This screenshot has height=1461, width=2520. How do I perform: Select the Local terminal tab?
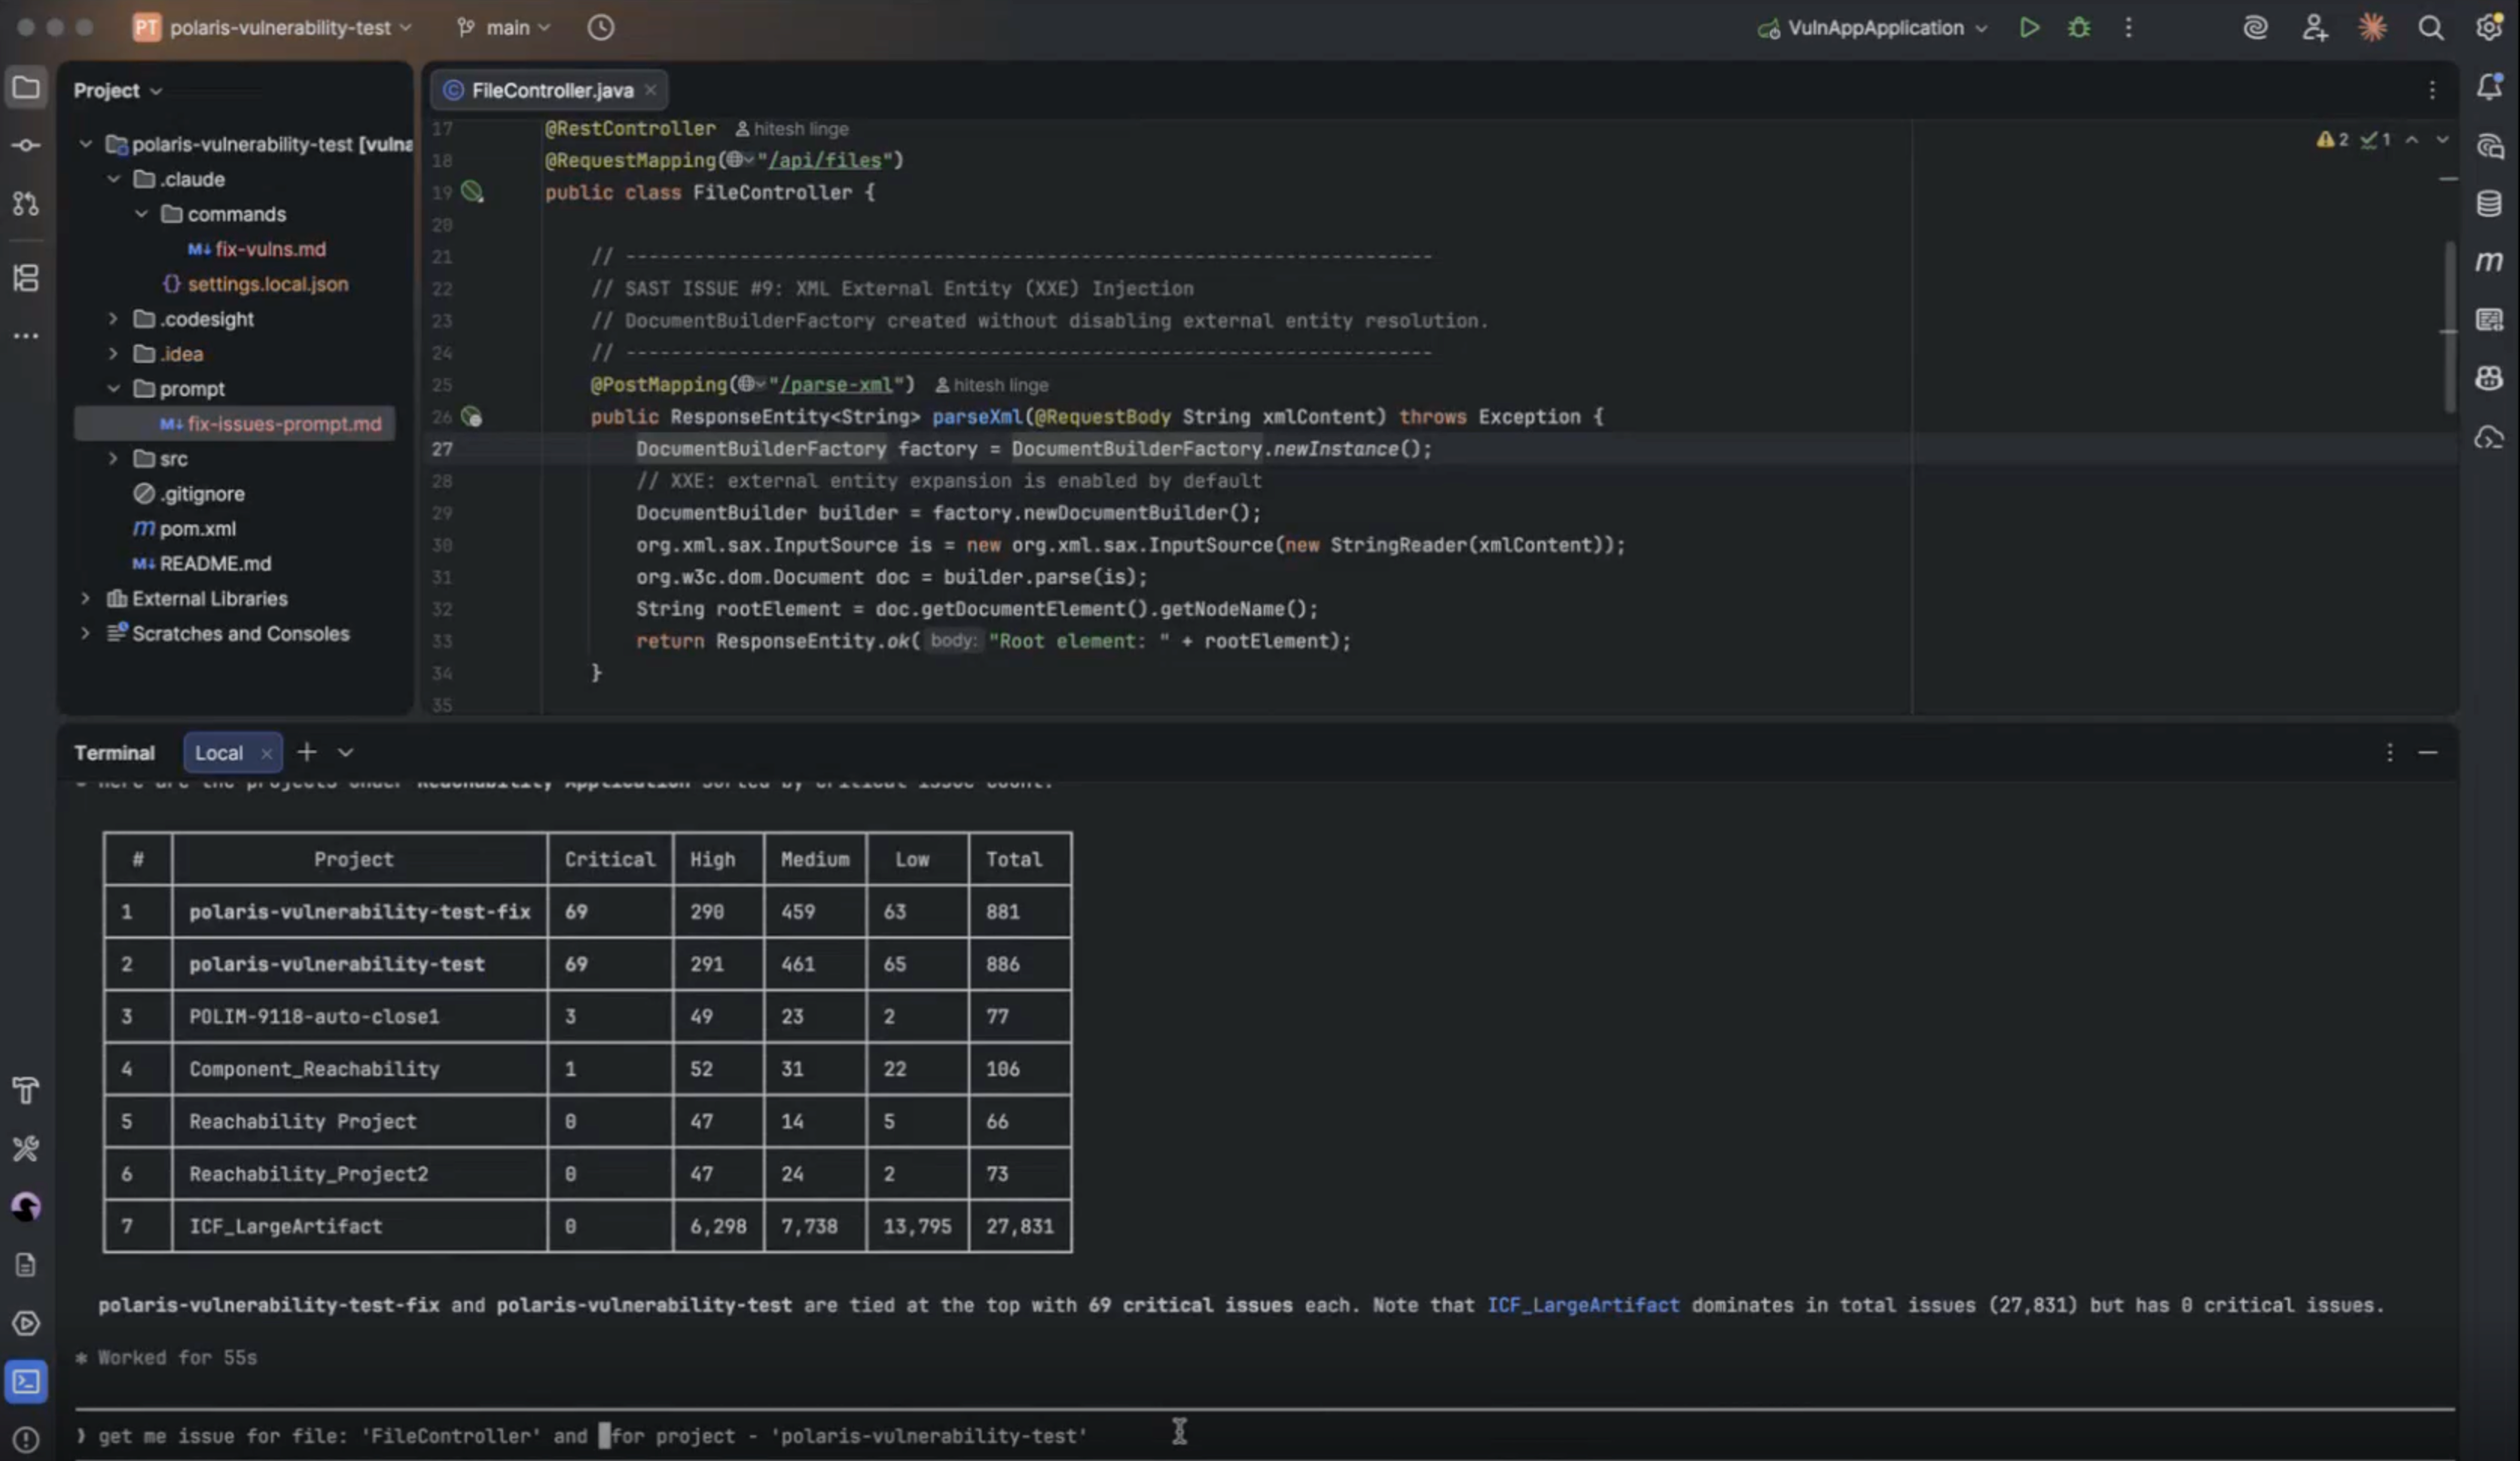click(219, 752)
